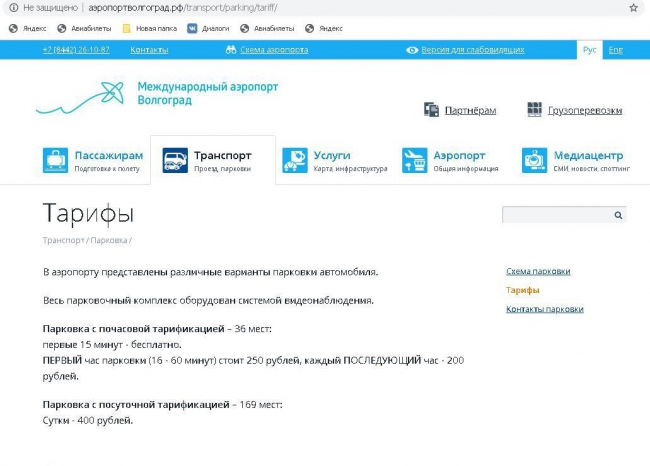The height and width of the screenshot is (466, 650).
Task: Click the Медиацентр section icon
Action: 535,160
